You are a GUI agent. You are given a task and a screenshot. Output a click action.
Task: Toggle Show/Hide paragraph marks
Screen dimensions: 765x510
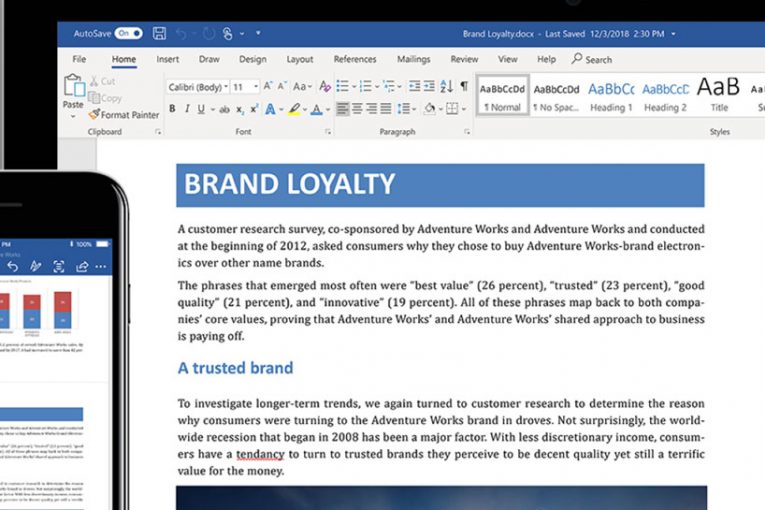click(464, 86)
